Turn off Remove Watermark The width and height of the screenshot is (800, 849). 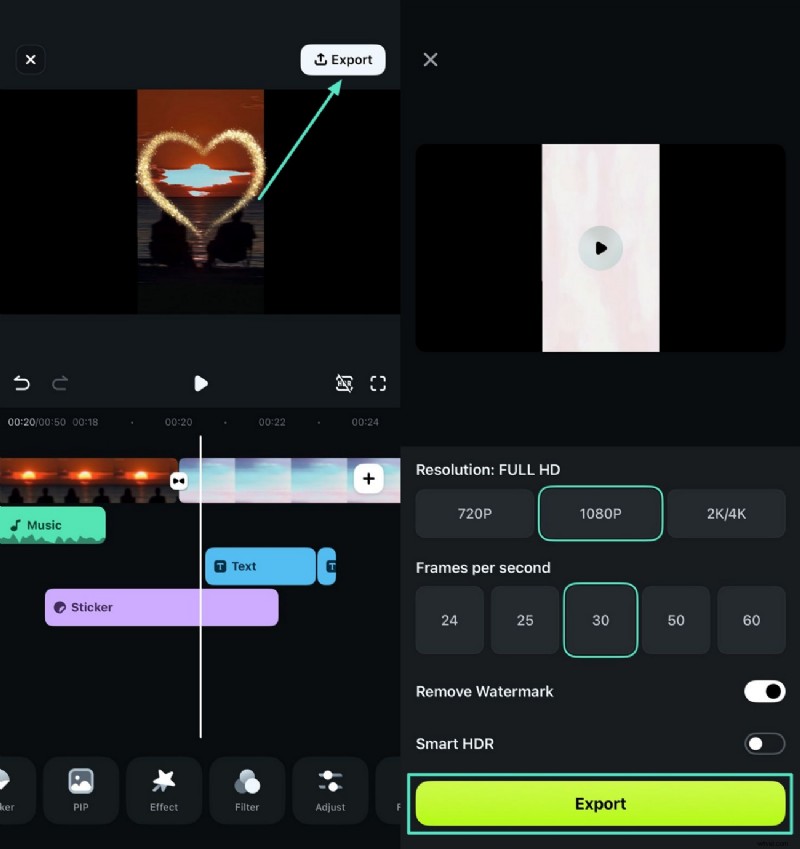(x=764, y=691)
